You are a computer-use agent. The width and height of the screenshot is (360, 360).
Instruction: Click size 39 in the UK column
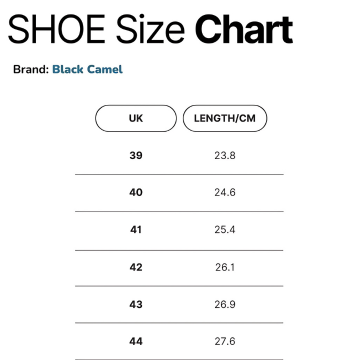[x=136, y=155]
